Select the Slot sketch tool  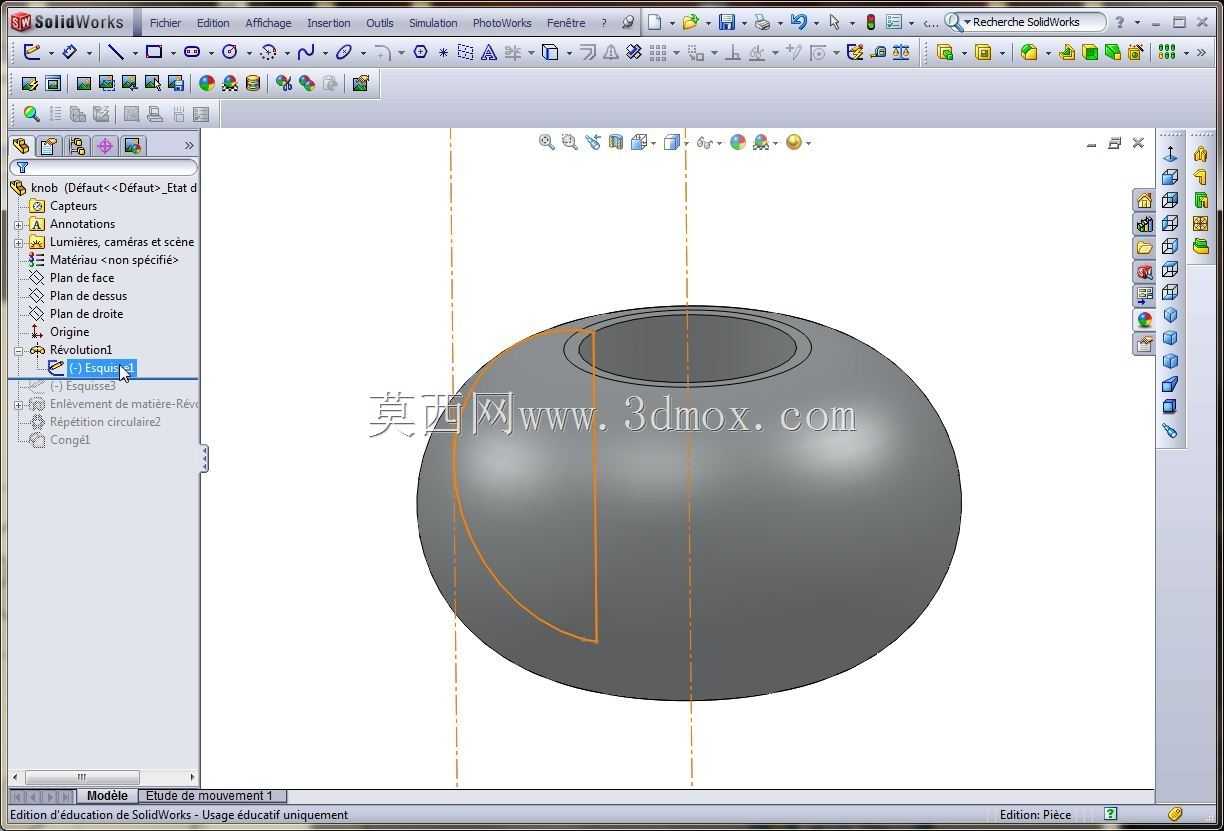point(192,52)
